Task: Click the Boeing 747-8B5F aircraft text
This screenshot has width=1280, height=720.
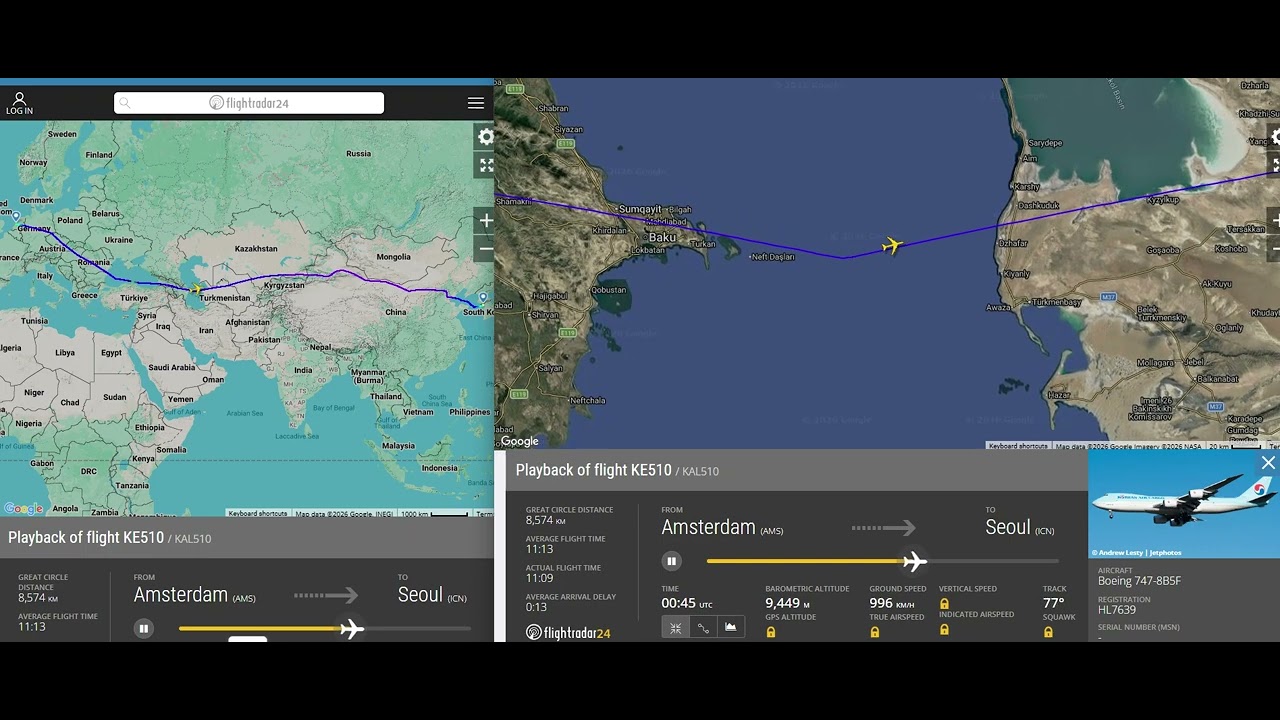Action: pos(1139,581)
